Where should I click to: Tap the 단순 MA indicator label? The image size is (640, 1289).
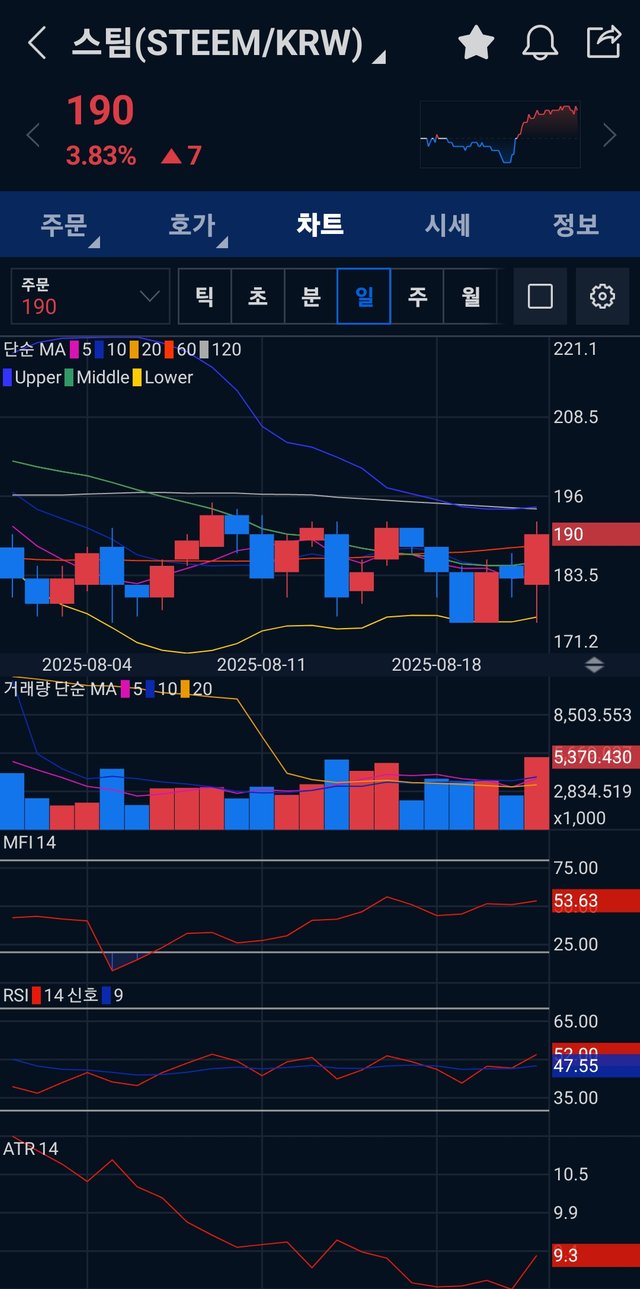34,349
